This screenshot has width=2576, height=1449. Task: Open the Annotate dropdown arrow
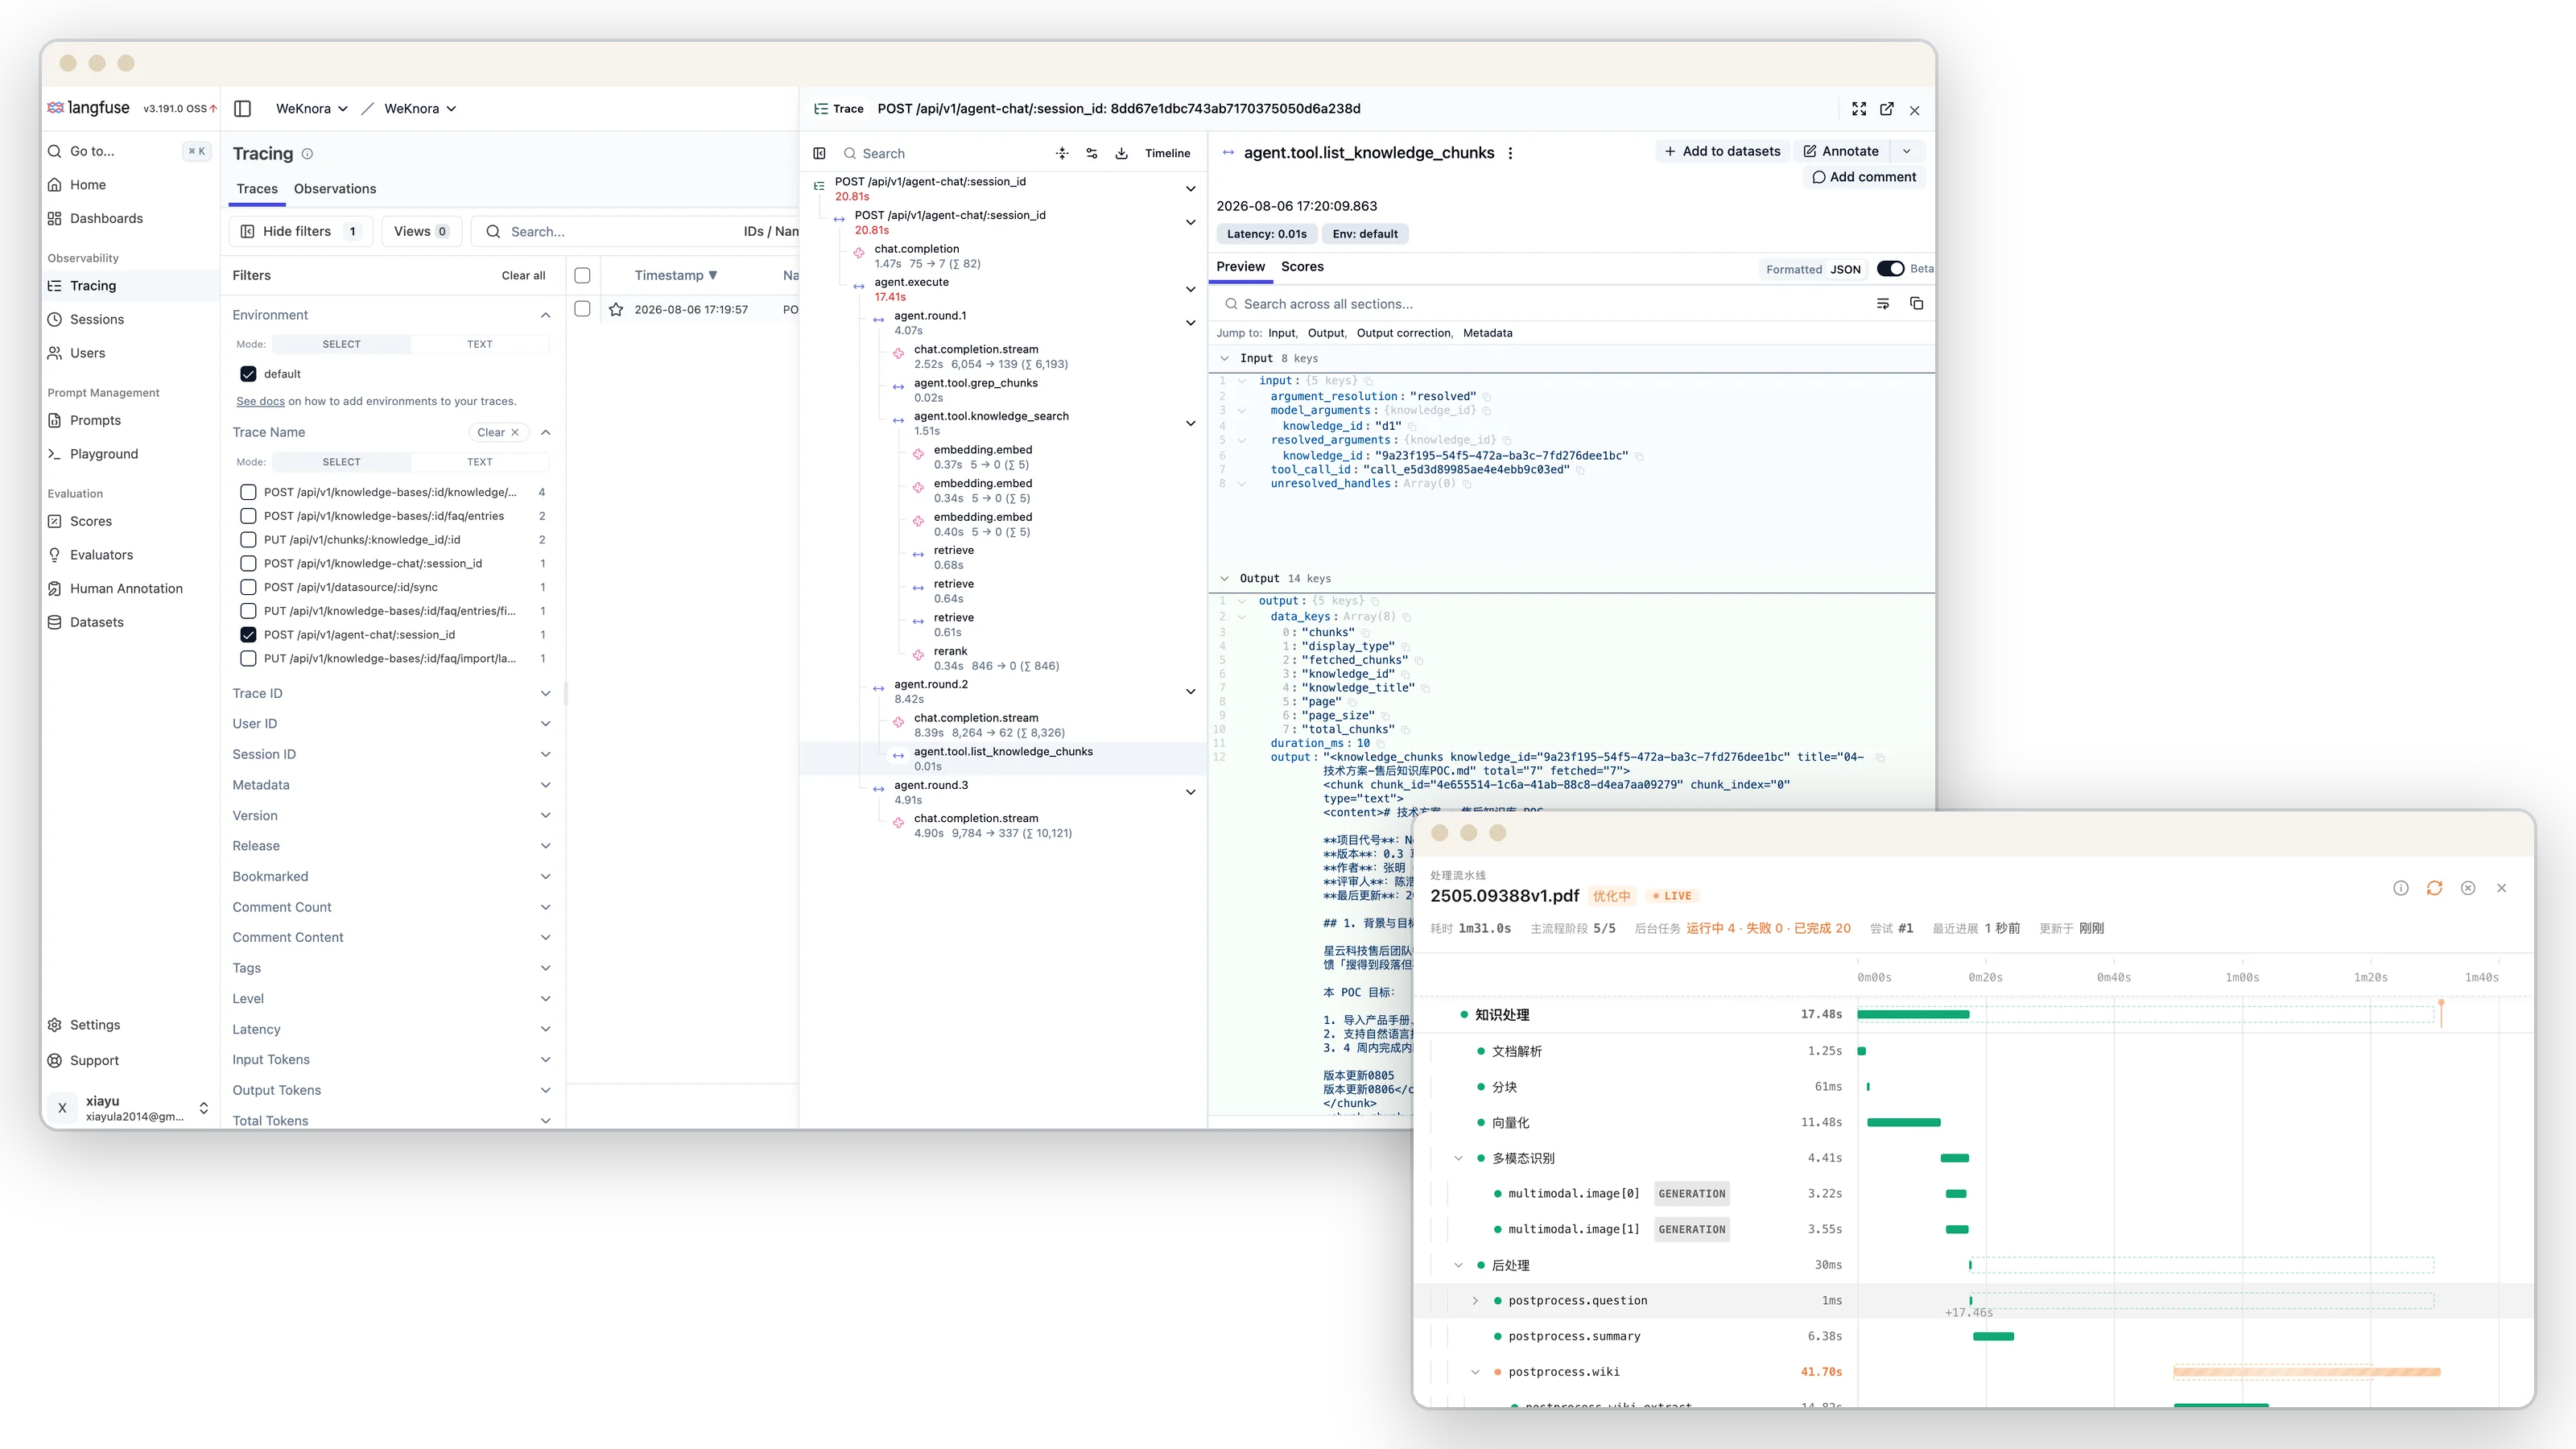(x=1907, y=151)
